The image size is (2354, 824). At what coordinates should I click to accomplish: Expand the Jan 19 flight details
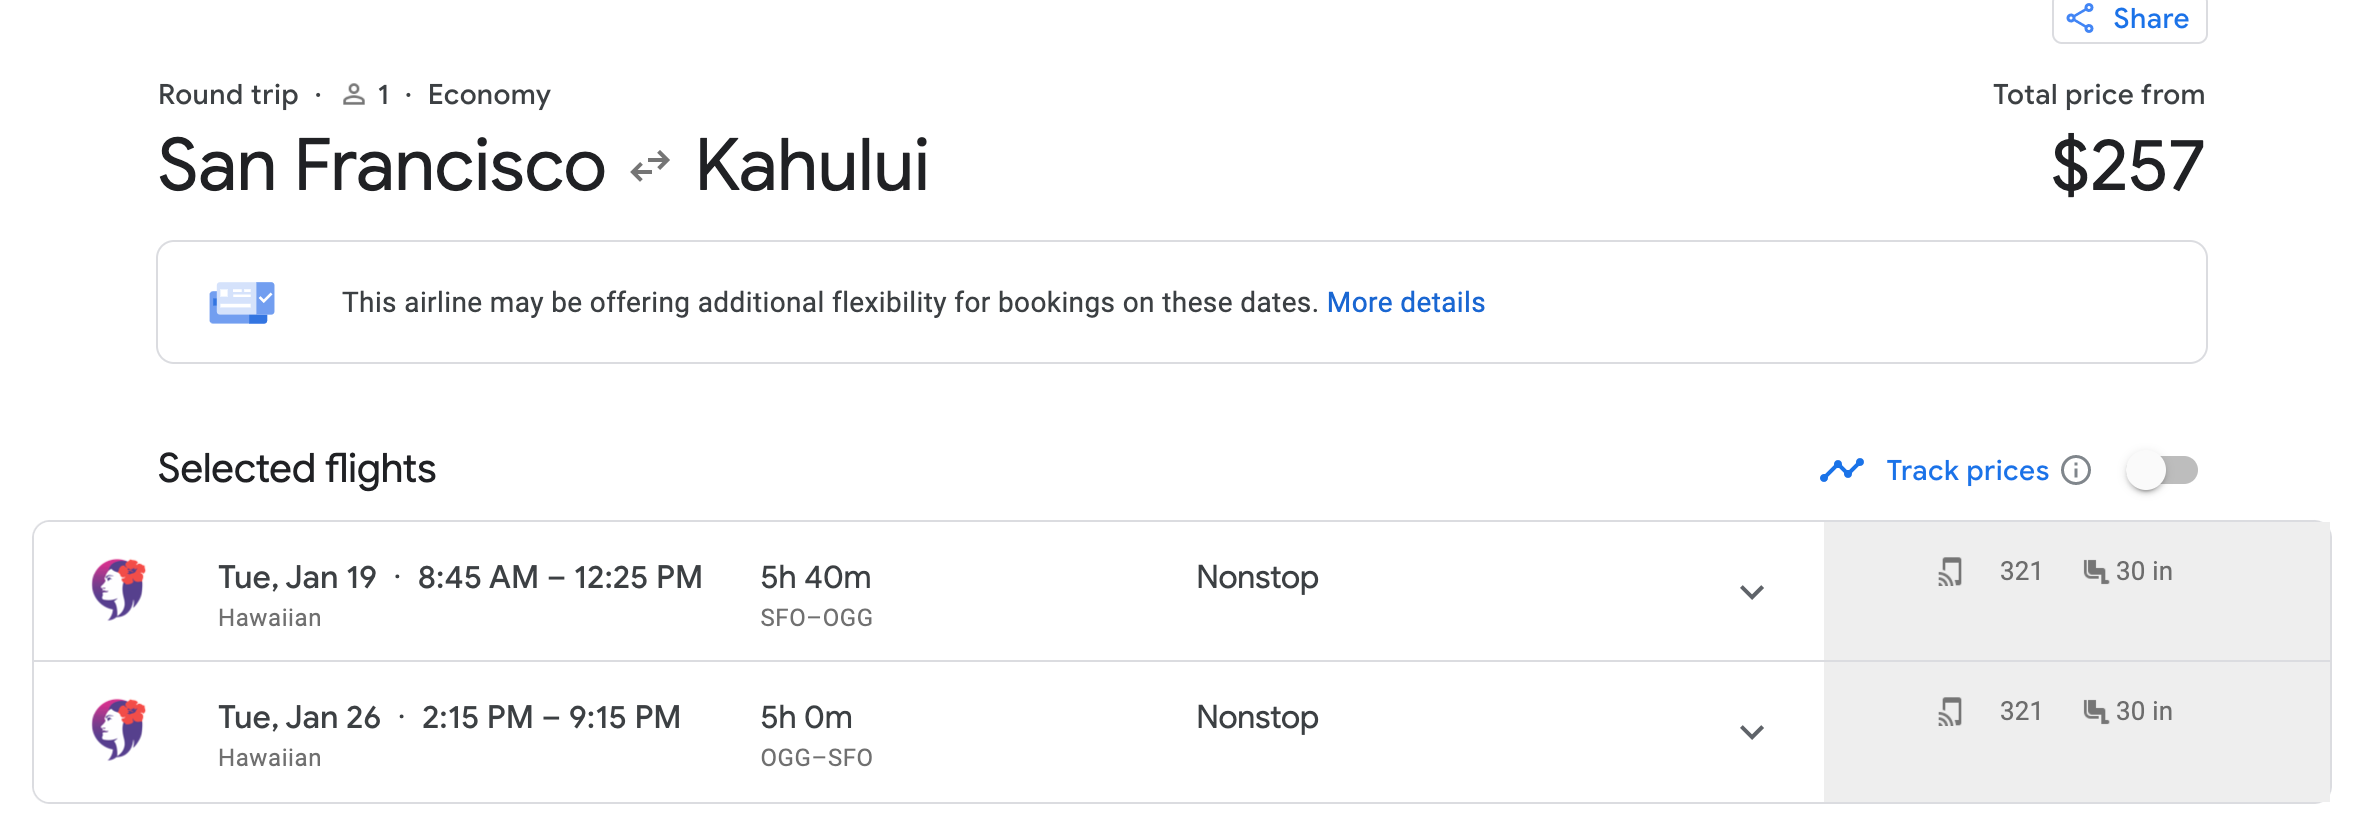[x=1751, y=592]
